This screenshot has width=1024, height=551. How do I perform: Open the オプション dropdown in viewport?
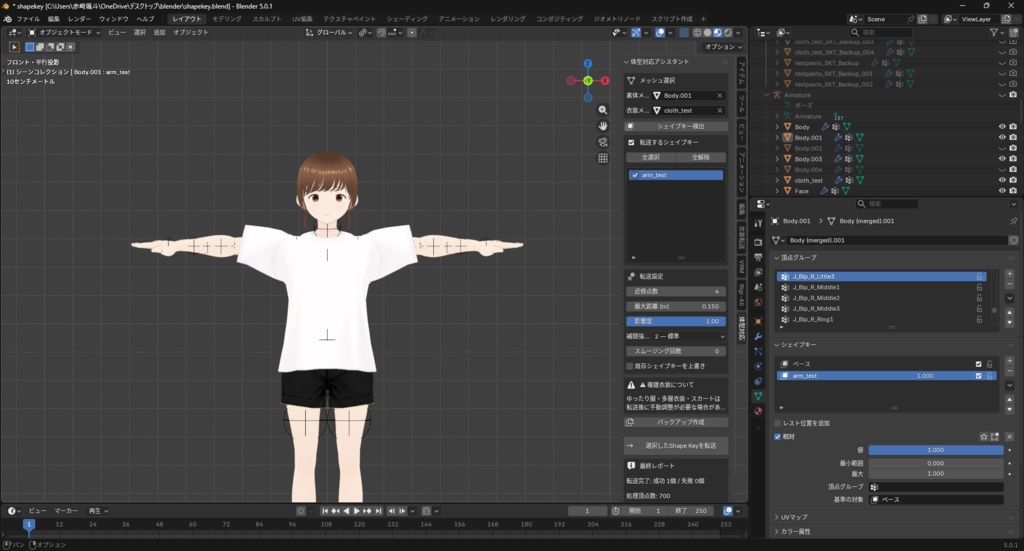tap(723, 47)
